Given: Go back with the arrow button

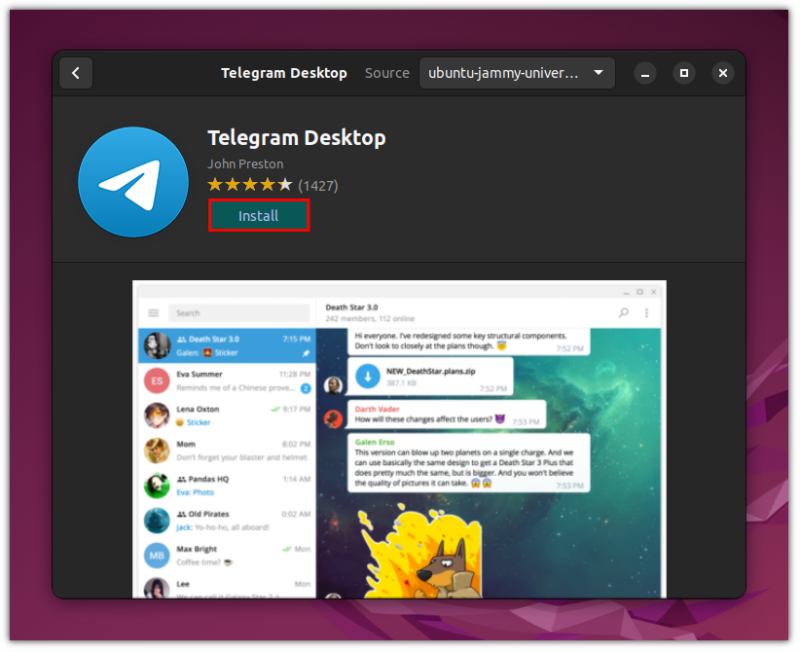Looking at the screenshot, I should pyautogui.click(x=76, y=73).
